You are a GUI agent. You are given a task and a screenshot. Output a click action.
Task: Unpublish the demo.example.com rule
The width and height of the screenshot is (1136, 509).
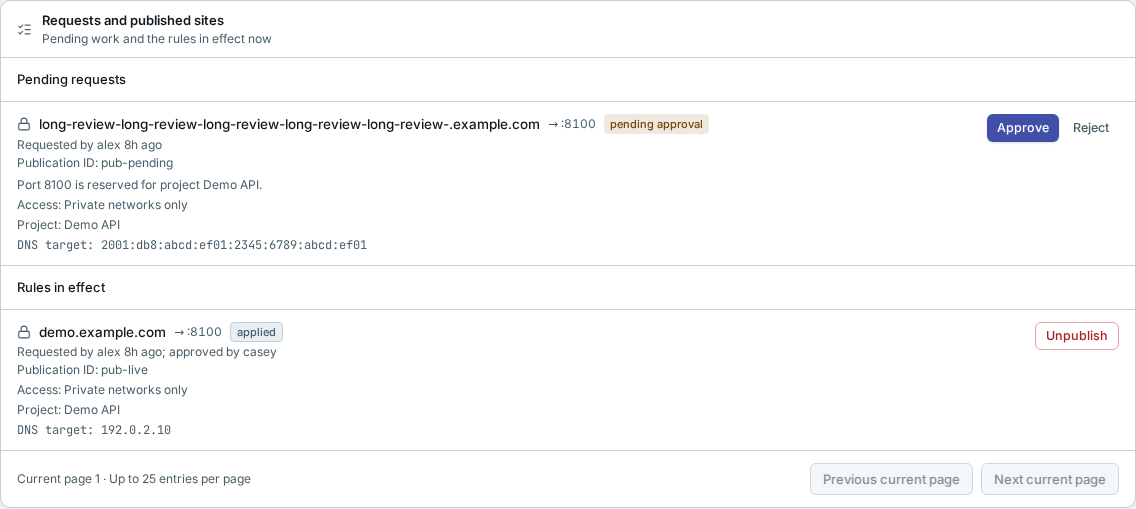pos(1077,336)
